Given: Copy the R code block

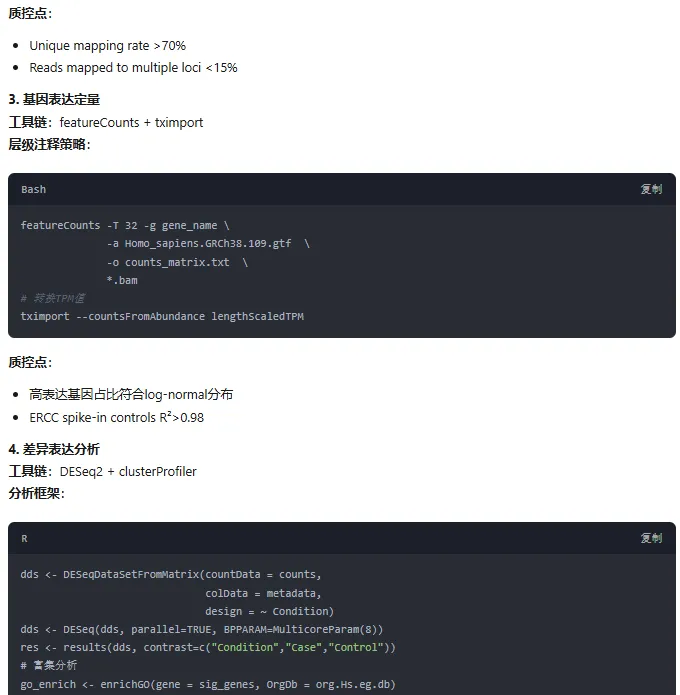Looking at the screenshot, I should 650,538.
